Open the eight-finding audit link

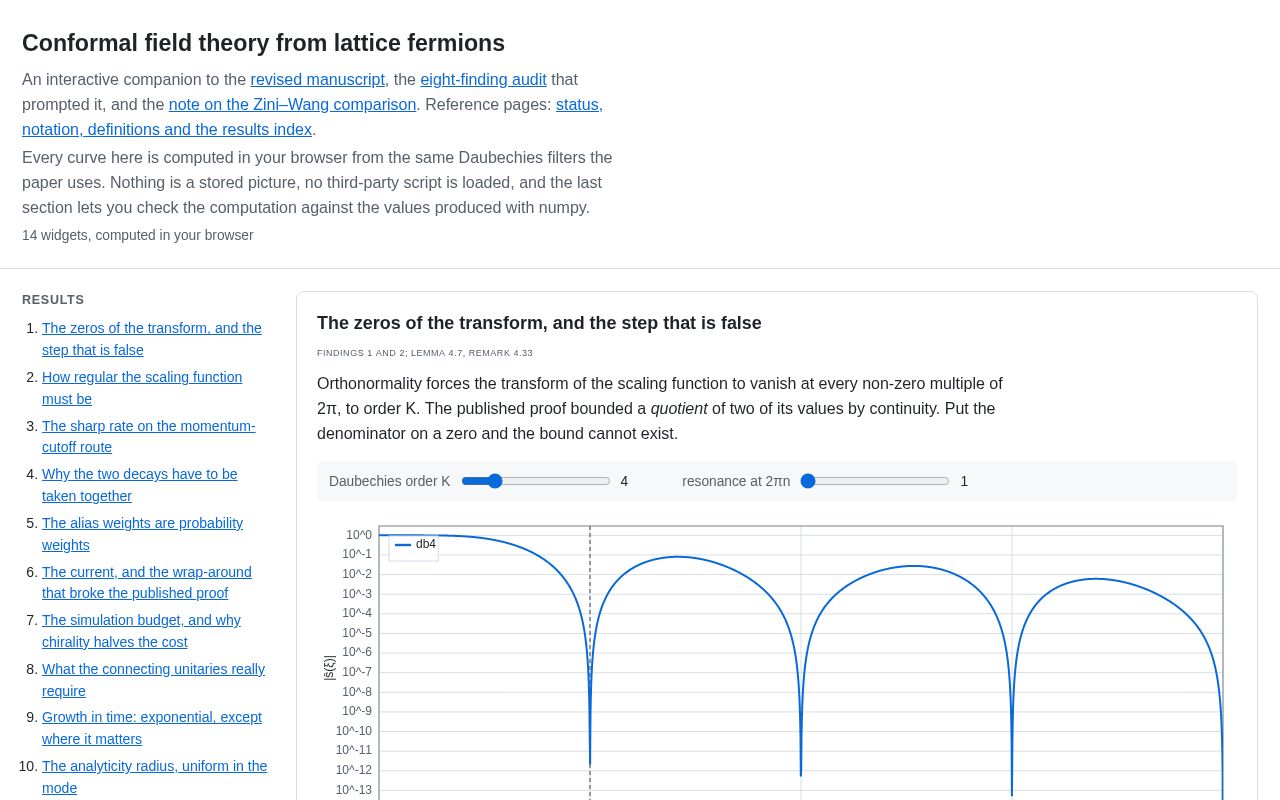tap(483, 80)
